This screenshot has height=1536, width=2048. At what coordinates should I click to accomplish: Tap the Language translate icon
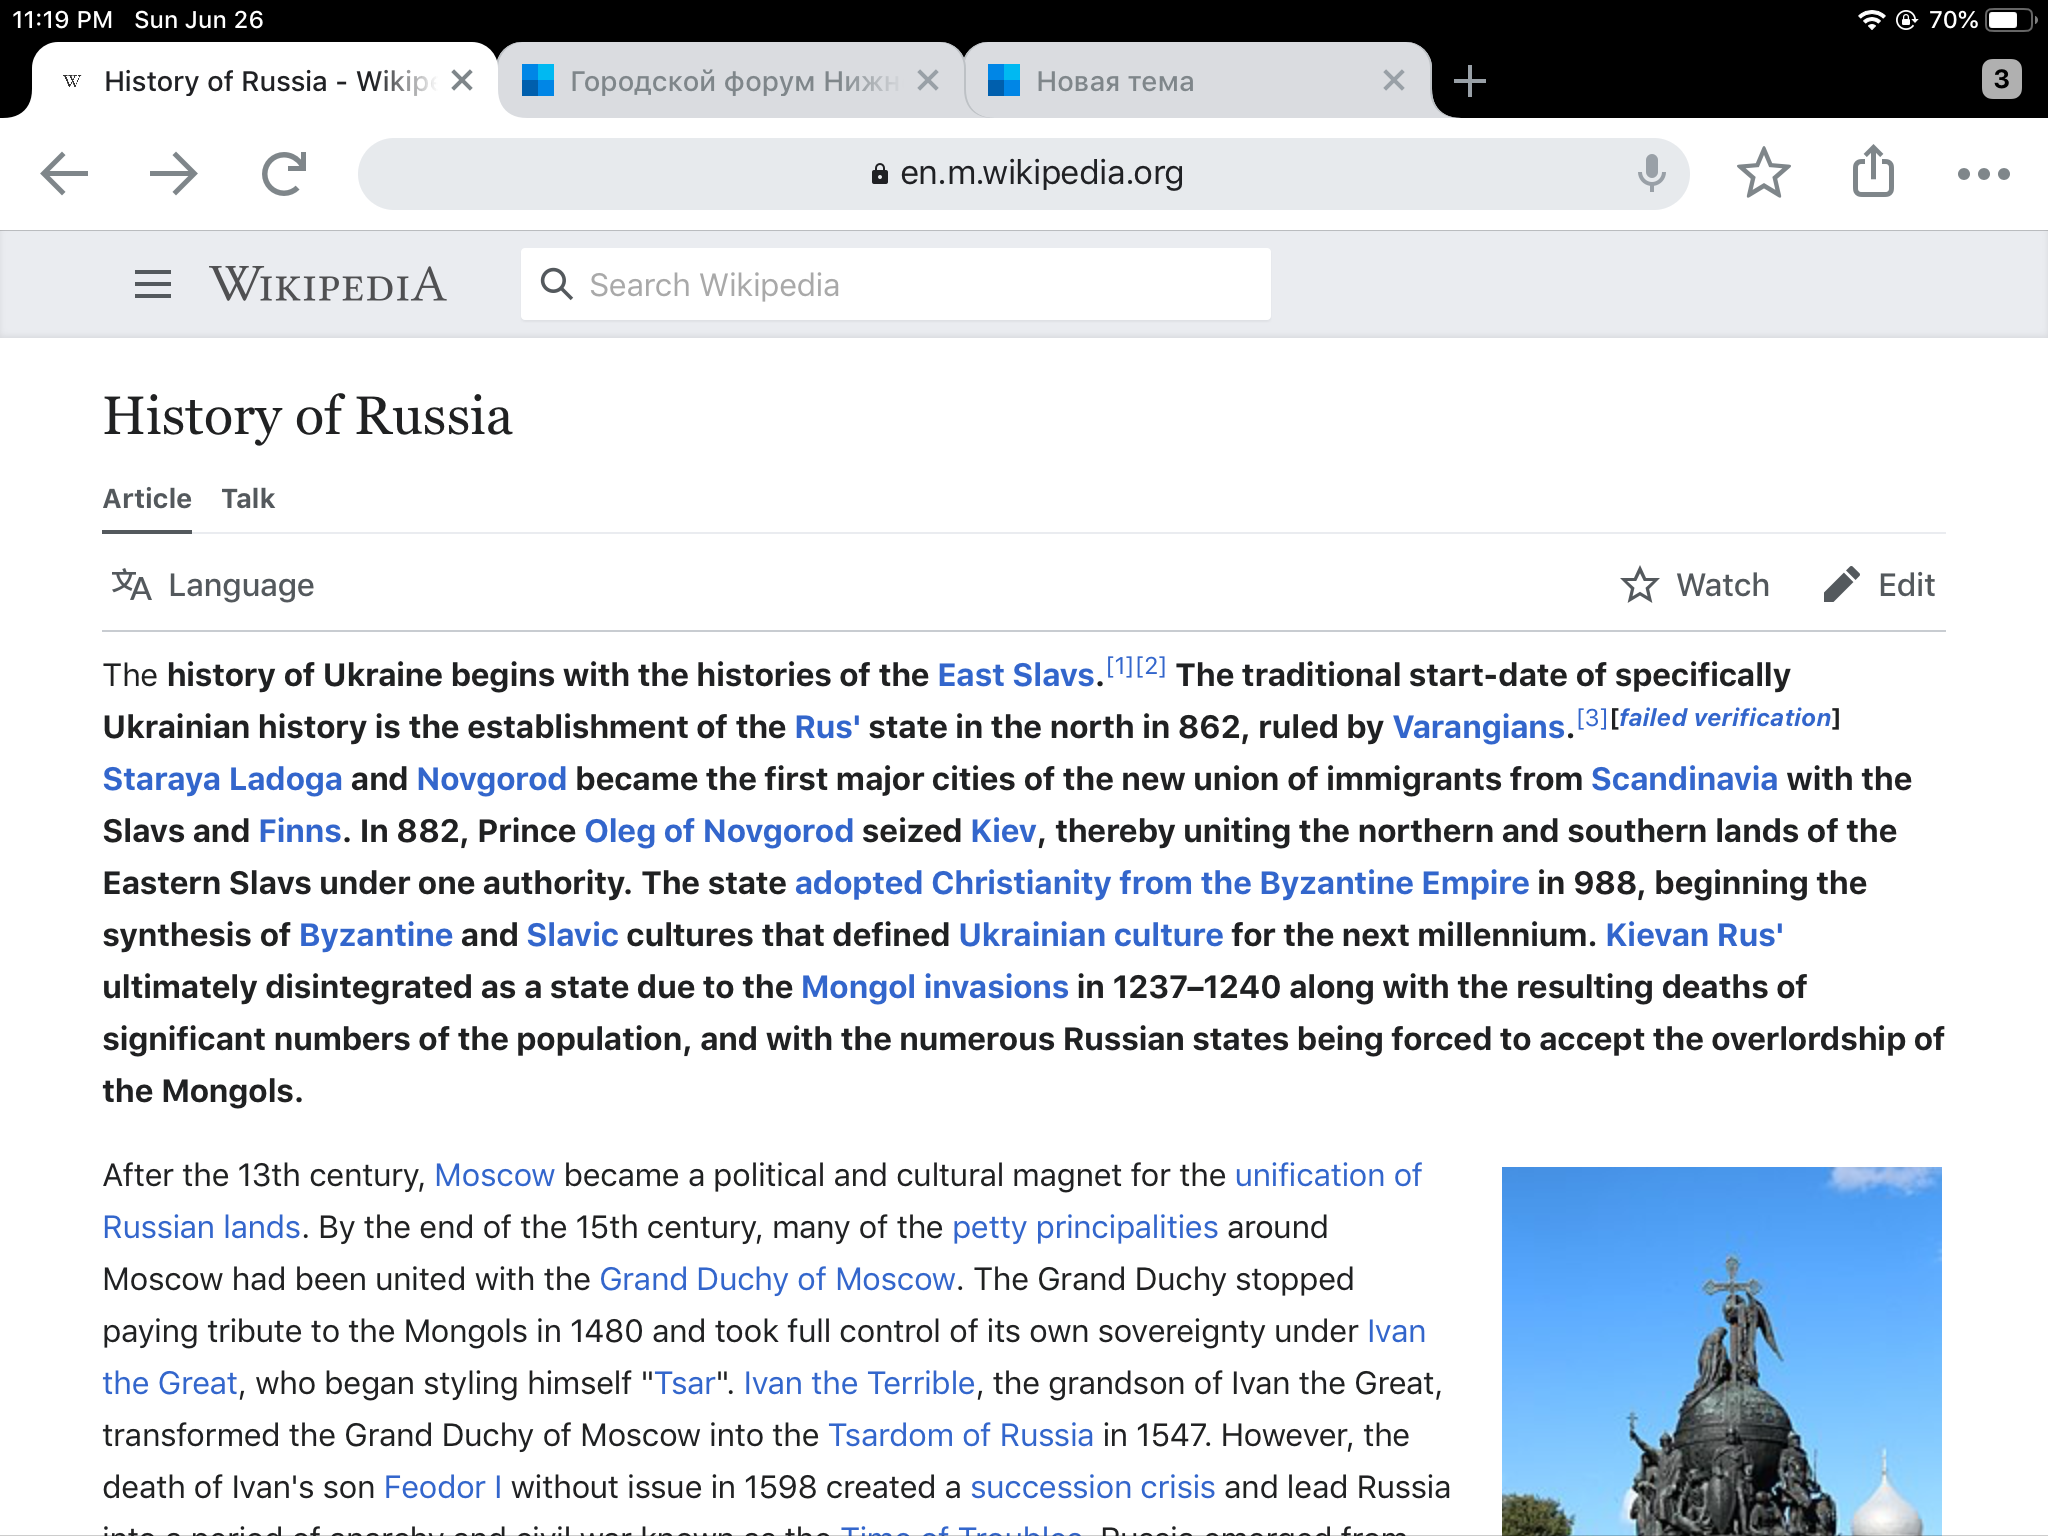(131, 585)
